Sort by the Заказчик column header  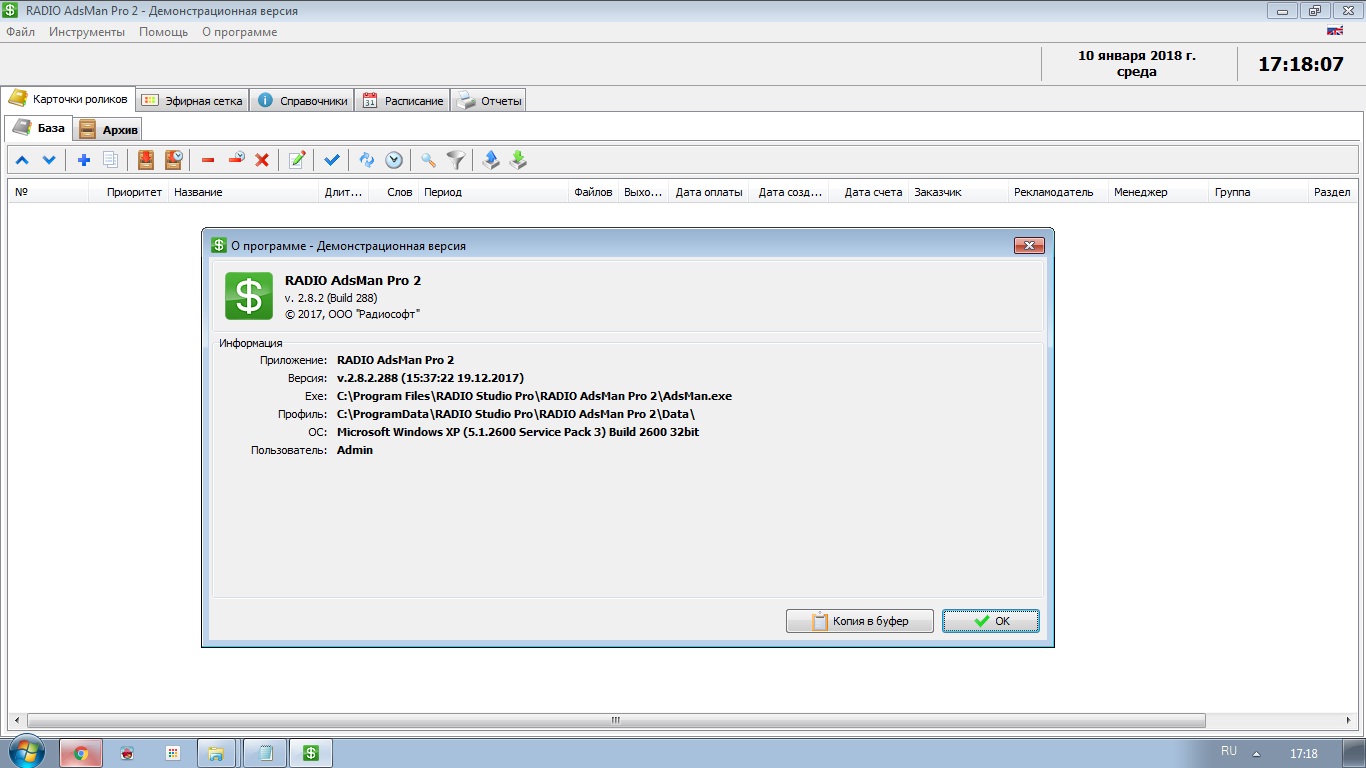tap(958, 192)
